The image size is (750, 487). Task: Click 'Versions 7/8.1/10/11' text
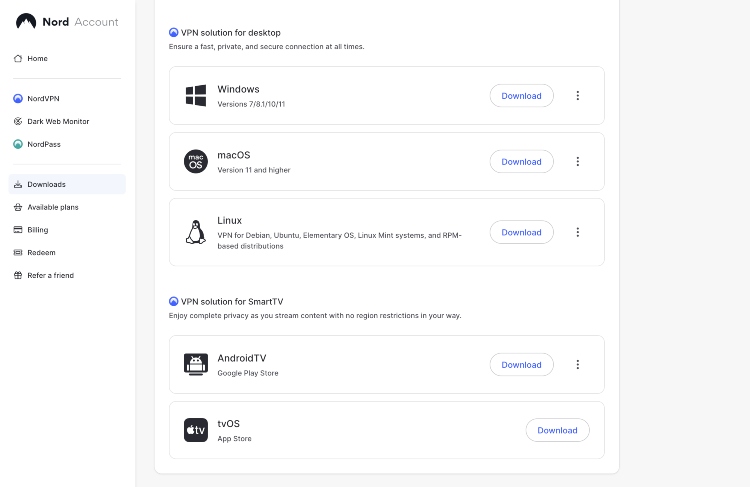[251, 104]
